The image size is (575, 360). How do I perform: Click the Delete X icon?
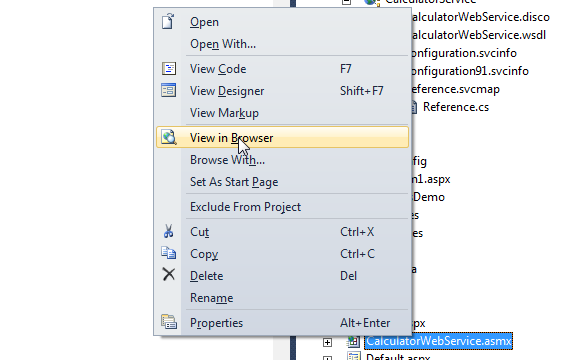(x=169, y=274)
